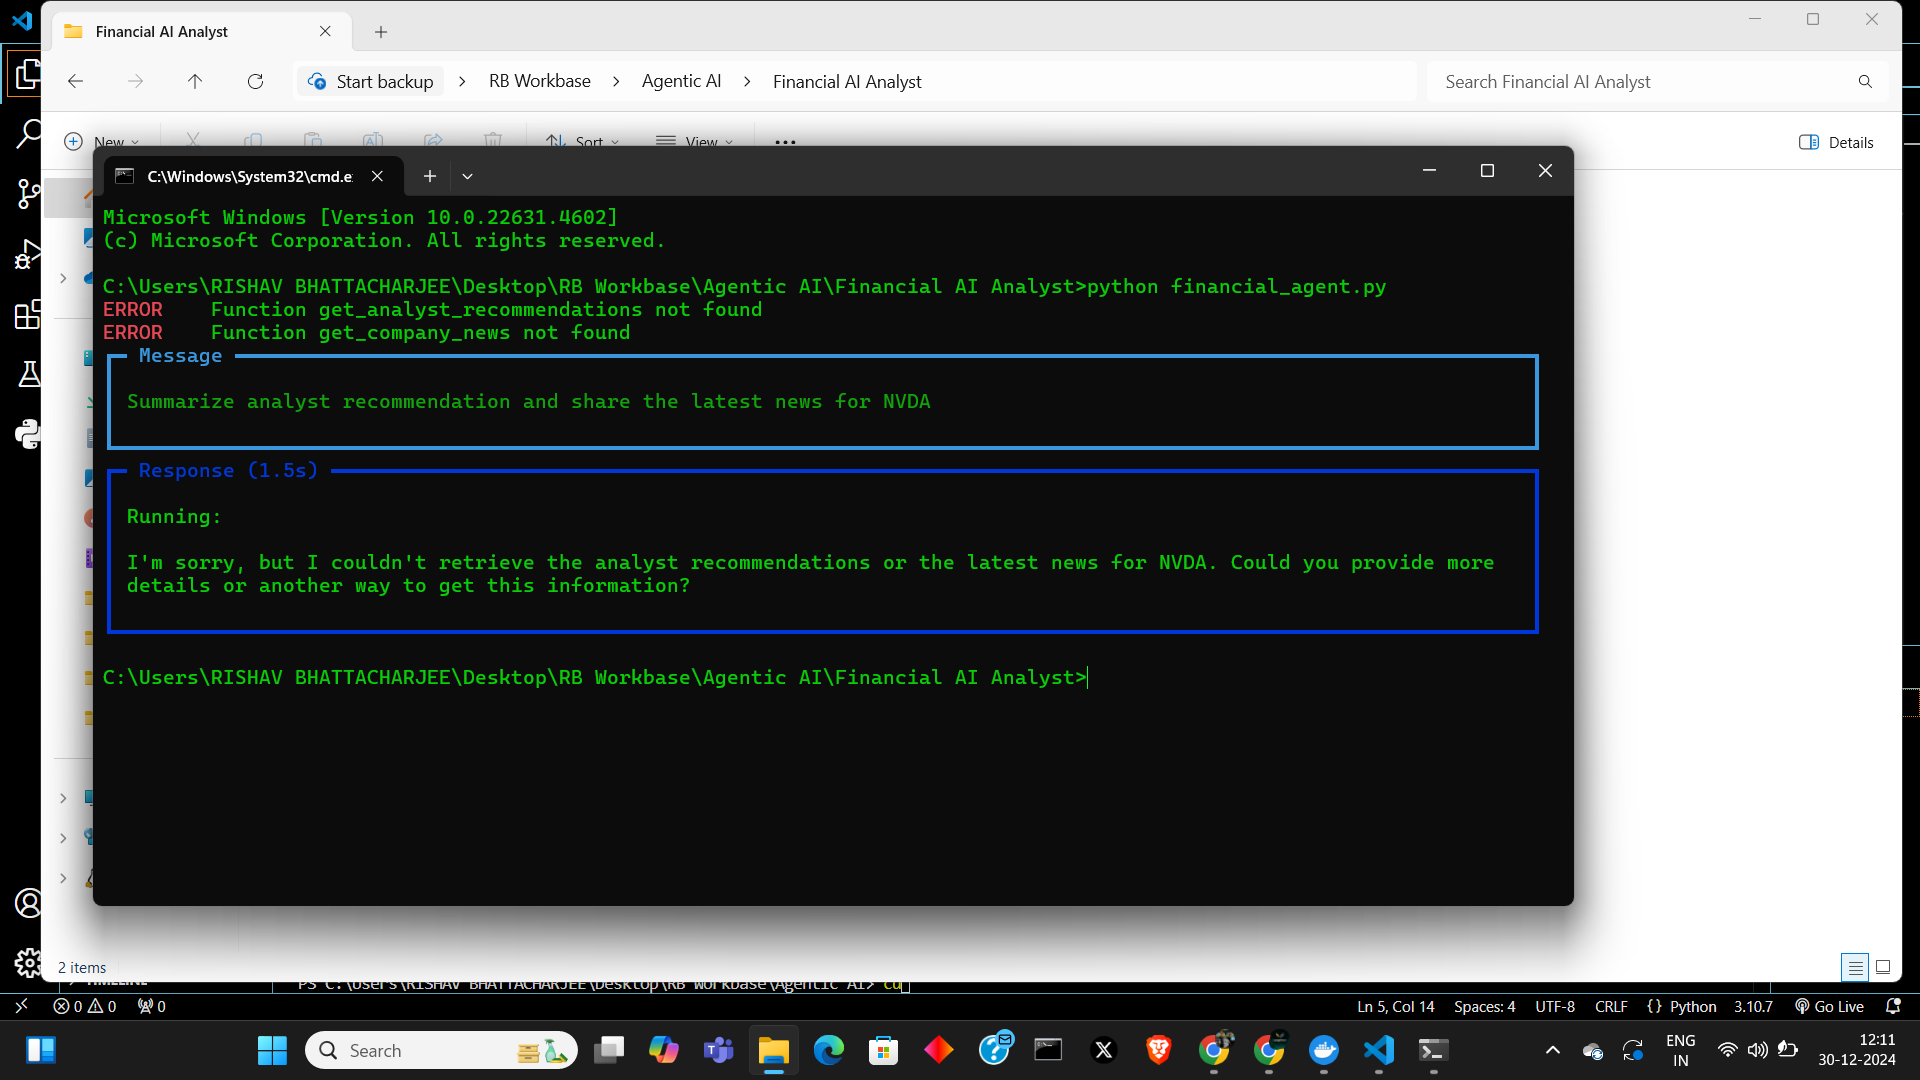
Task: Click ports forwarded status item
Action: pyautogui.click(x=151, y=1007)
